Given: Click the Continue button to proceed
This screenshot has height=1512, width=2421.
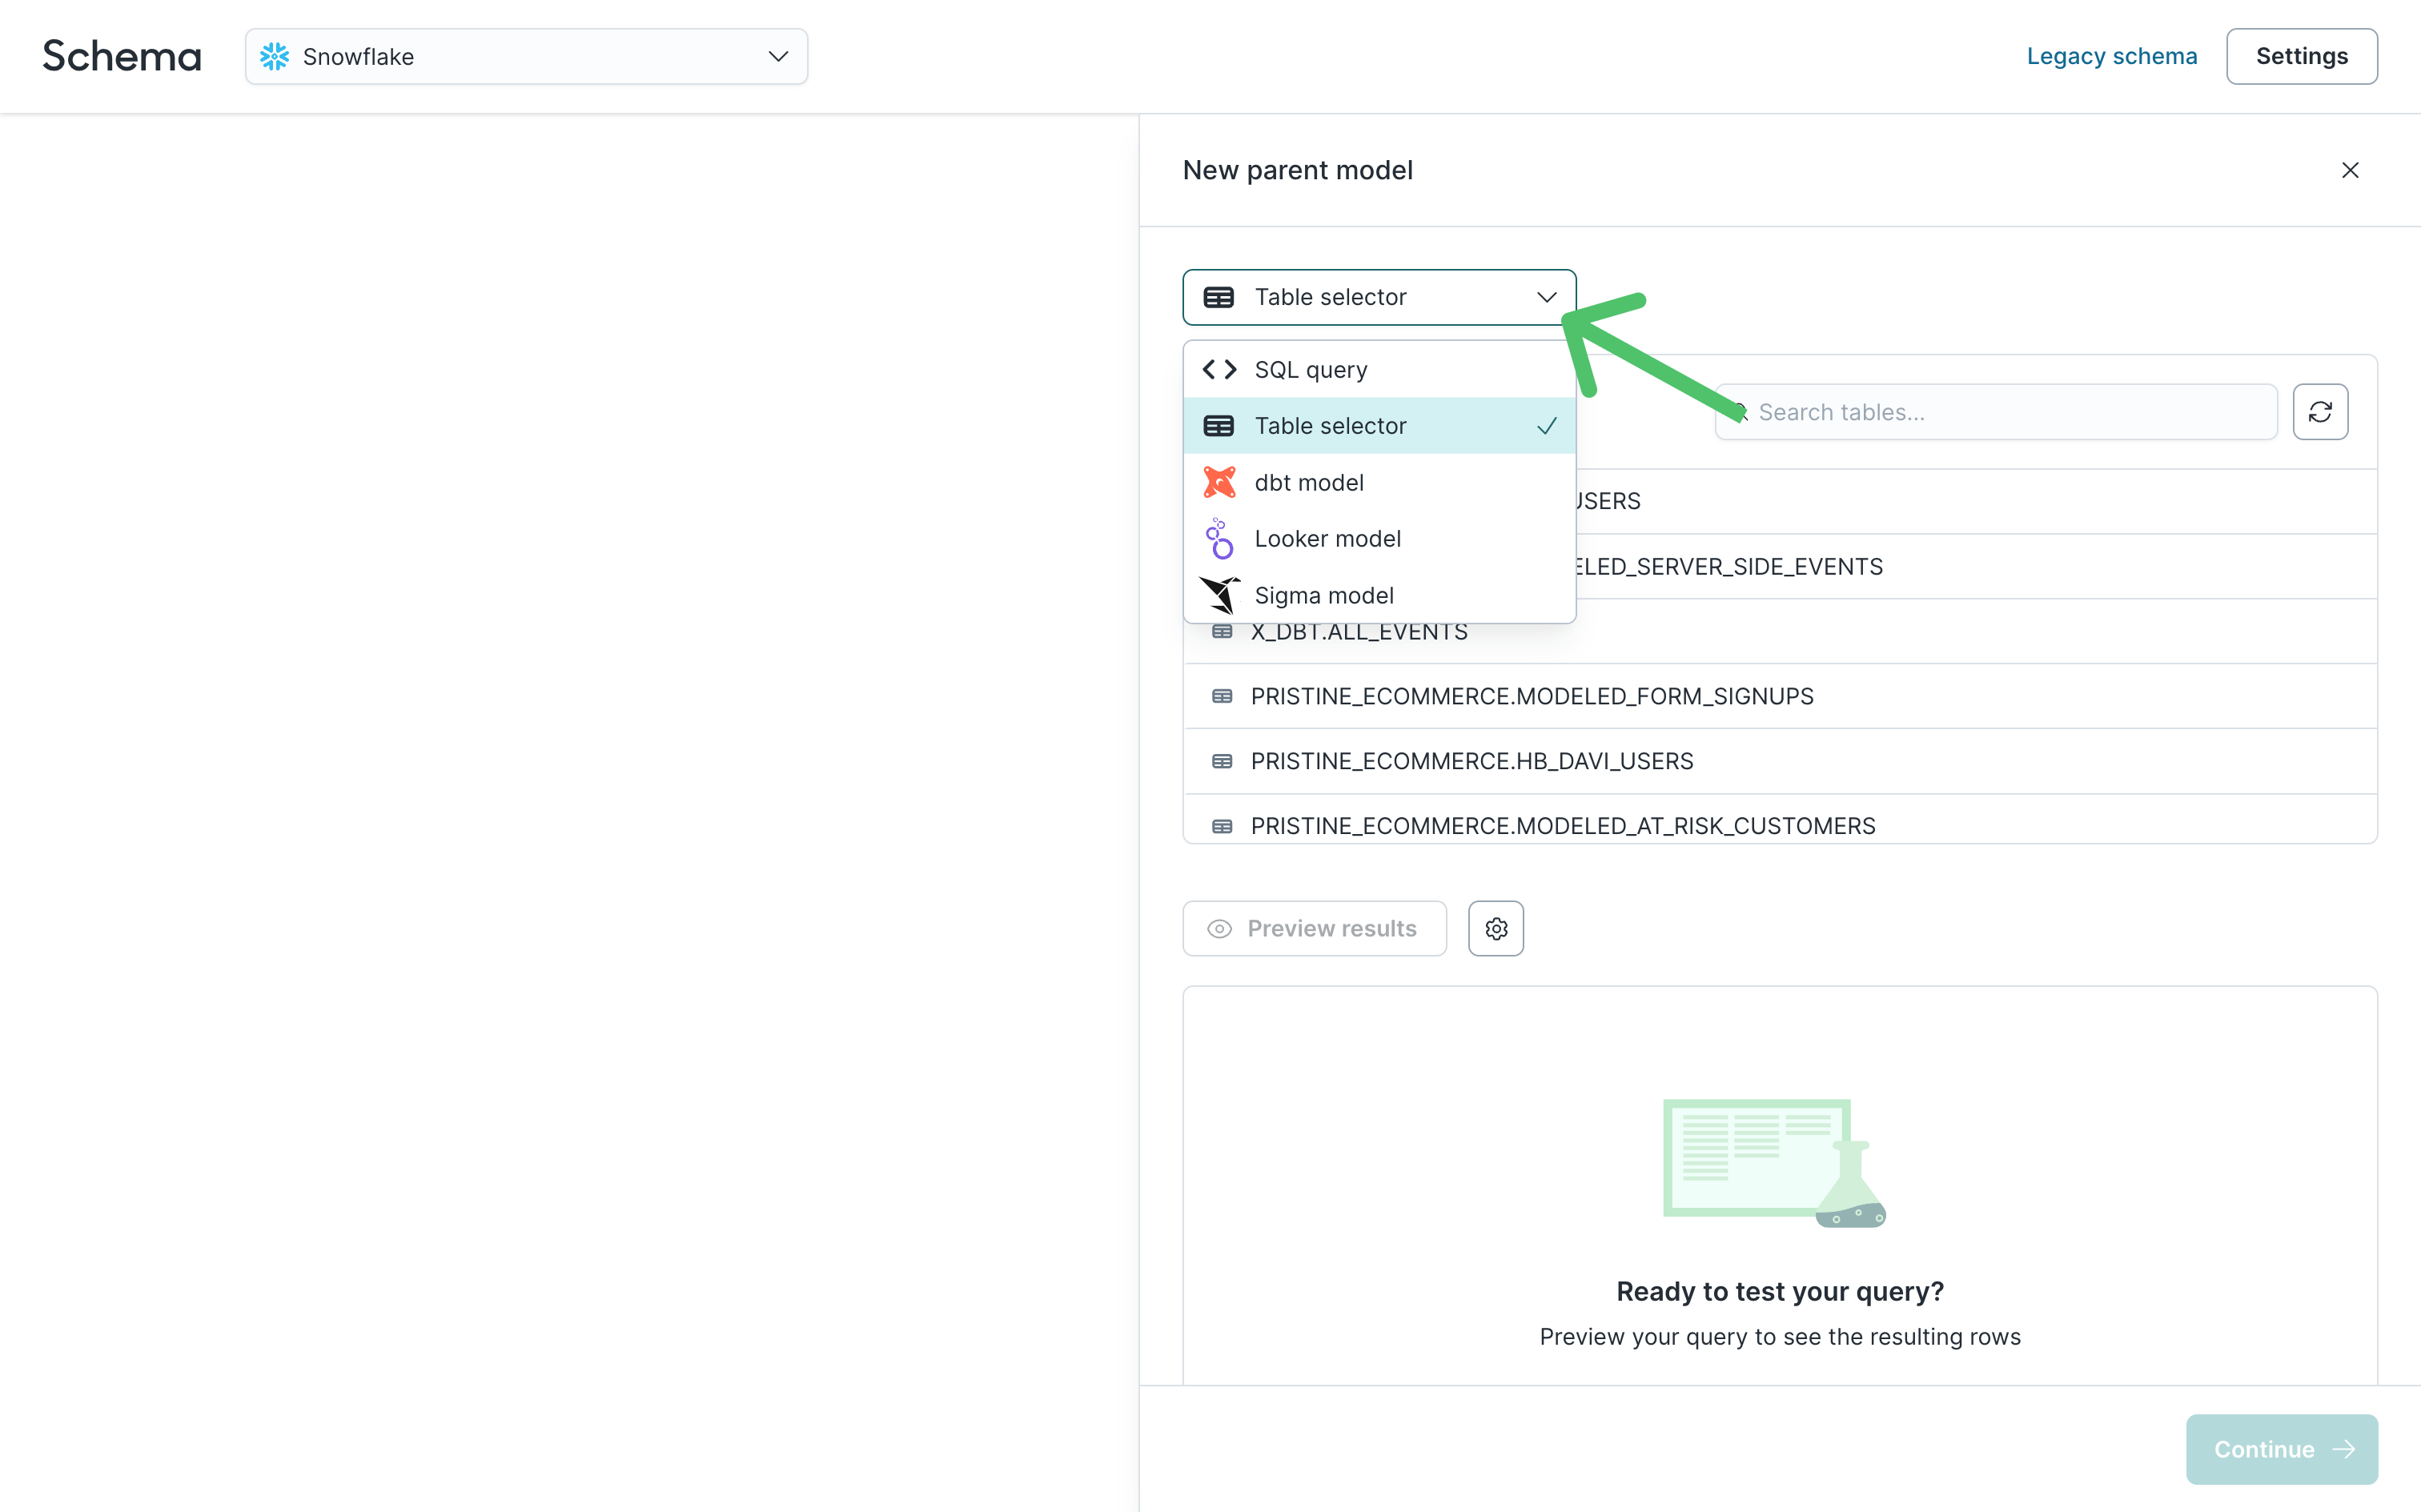Looking at the screenshot, I should coord(2282,1447).
